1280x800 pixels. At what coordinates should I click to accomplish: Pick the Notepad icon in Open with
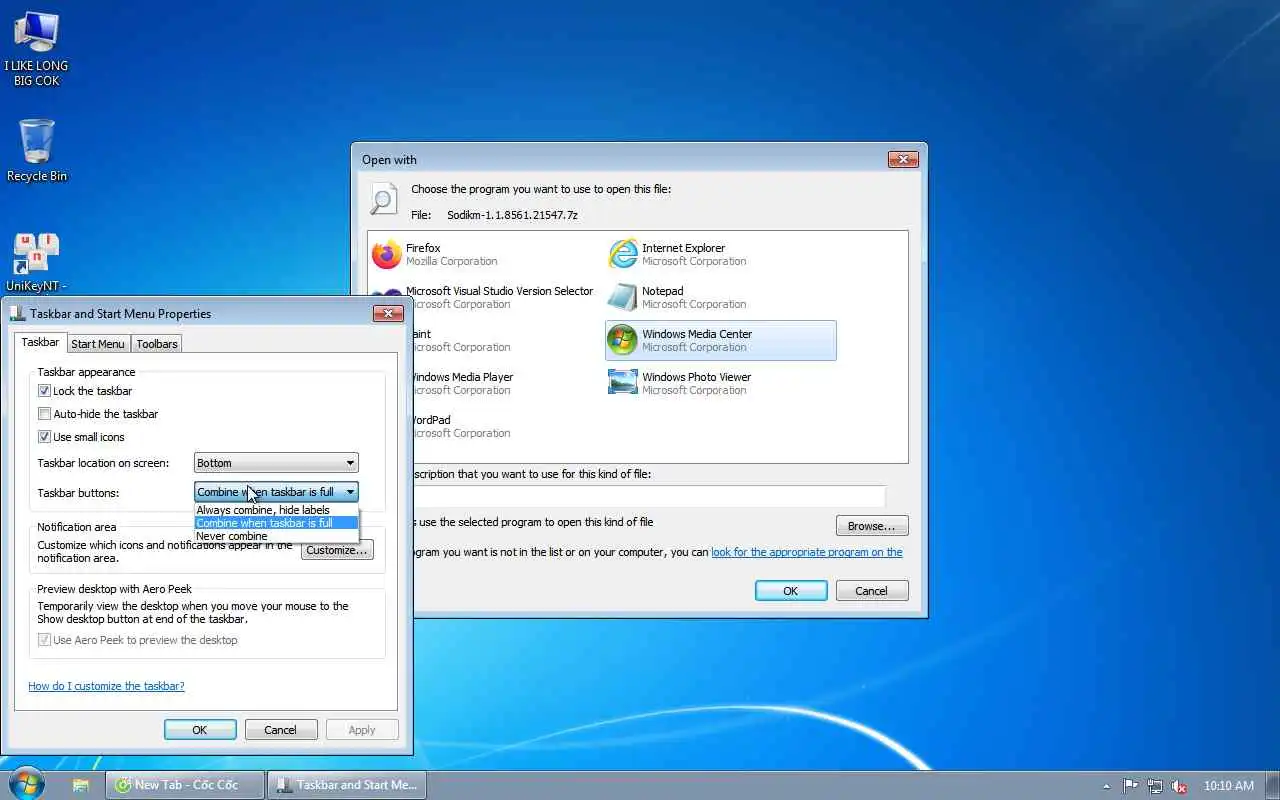(623, 297)
